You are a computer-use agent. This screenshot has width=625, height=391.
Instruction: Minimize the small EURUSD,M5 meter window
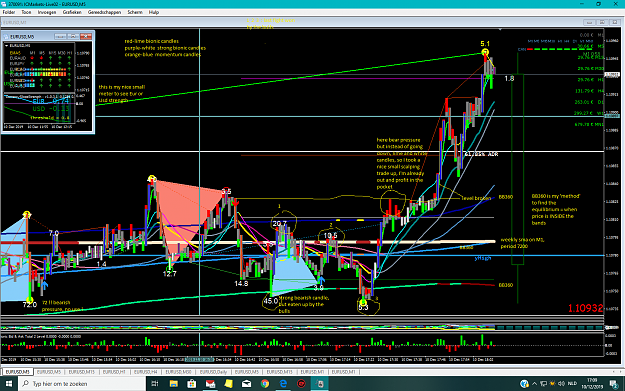(60, 36)
